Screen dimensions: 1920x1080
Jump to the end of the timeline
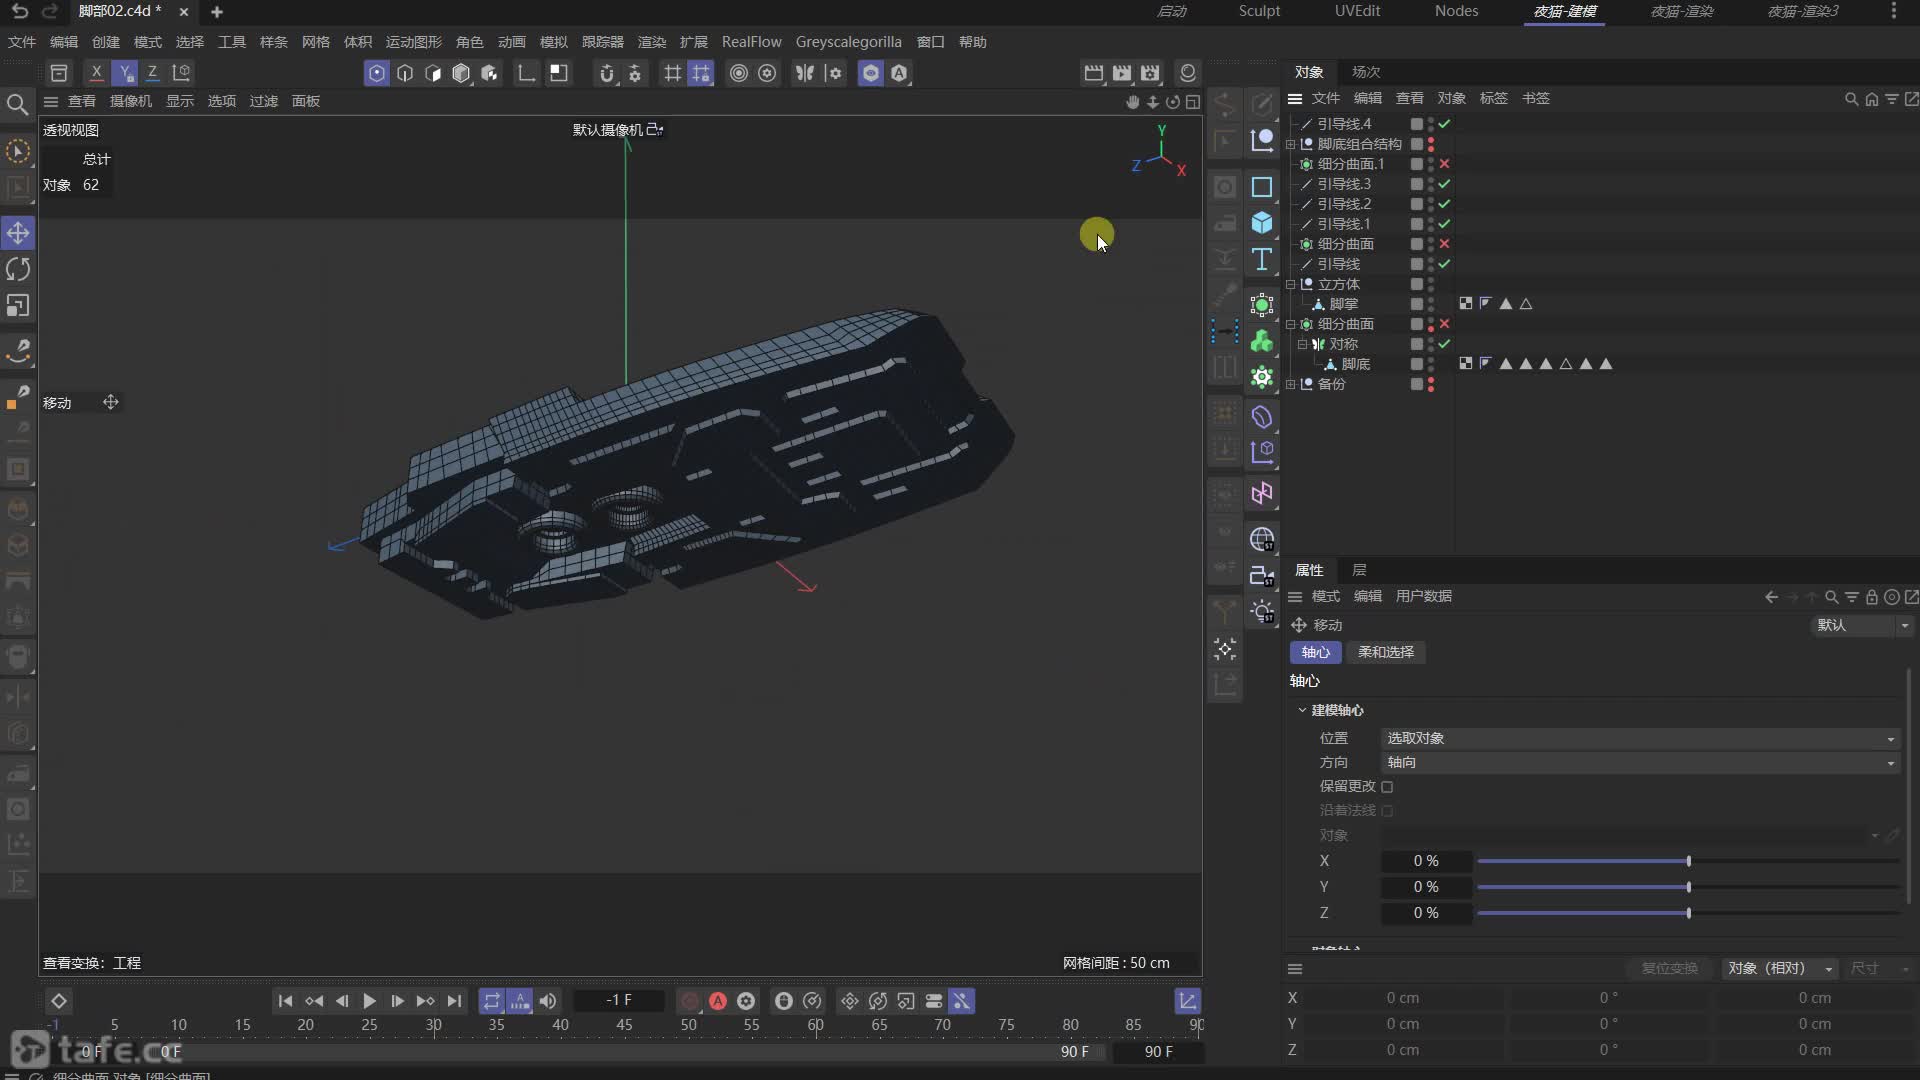tap(454, 1001)
